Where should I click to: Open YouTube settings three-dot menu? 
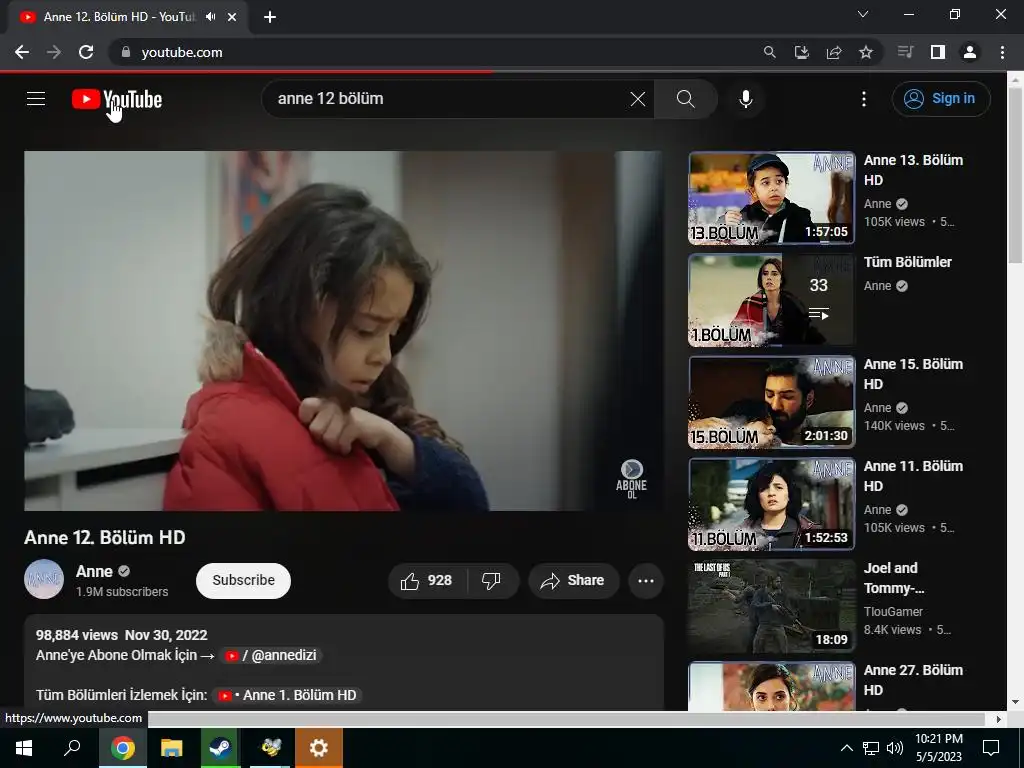click(863, 99)
